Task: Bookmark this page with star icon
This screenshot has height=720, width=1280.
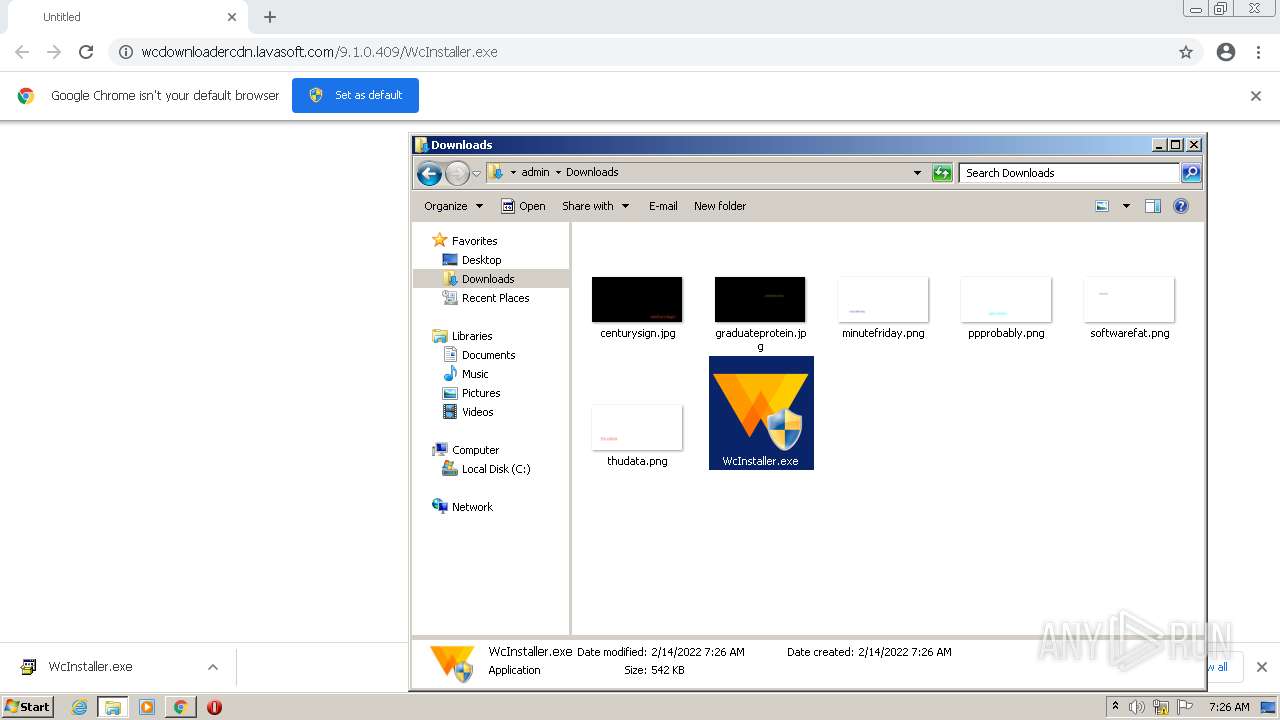Action: click(x=1186, y=52)
